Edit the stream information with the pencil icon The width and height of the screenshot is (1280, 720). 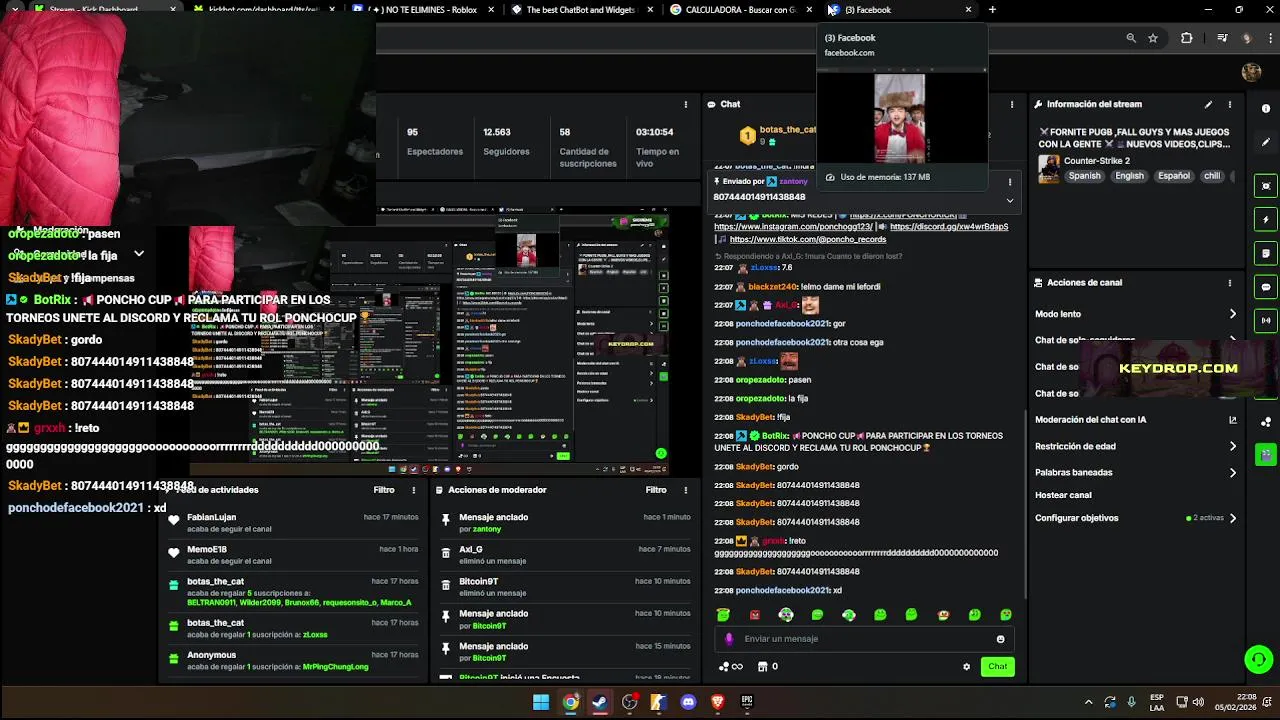tap(1208, 104)
